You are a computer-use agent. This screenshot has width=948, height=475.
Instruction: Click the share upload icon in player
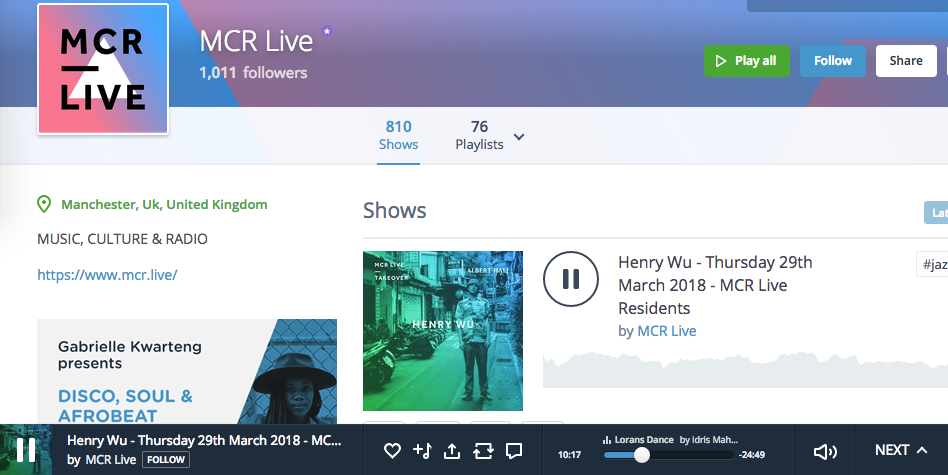point(452,451)
